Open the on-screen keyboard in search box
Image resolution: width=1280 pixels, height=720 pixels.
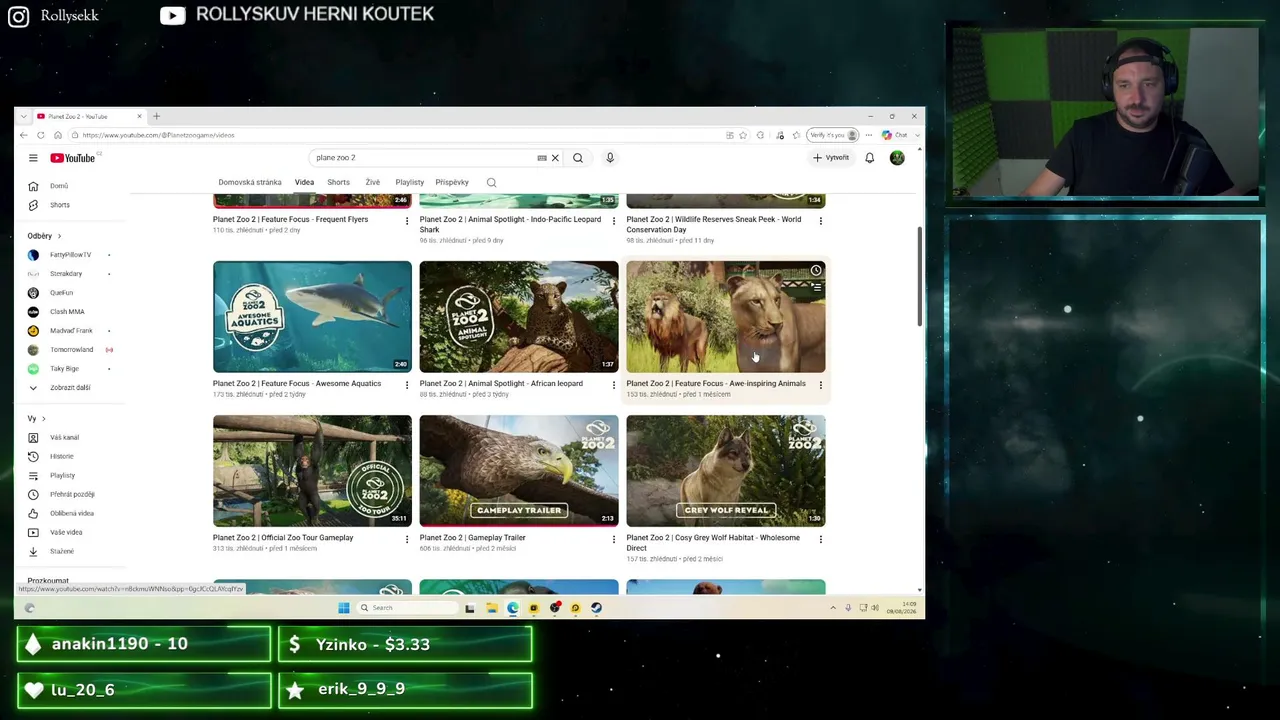542,158
